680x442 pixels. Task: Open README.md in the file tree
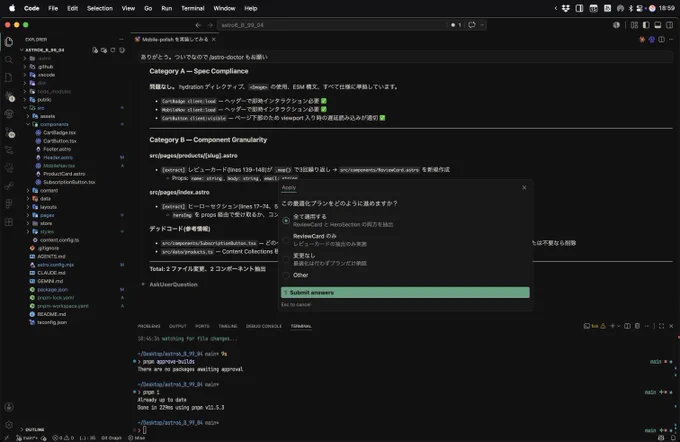[x=52, y=314]
